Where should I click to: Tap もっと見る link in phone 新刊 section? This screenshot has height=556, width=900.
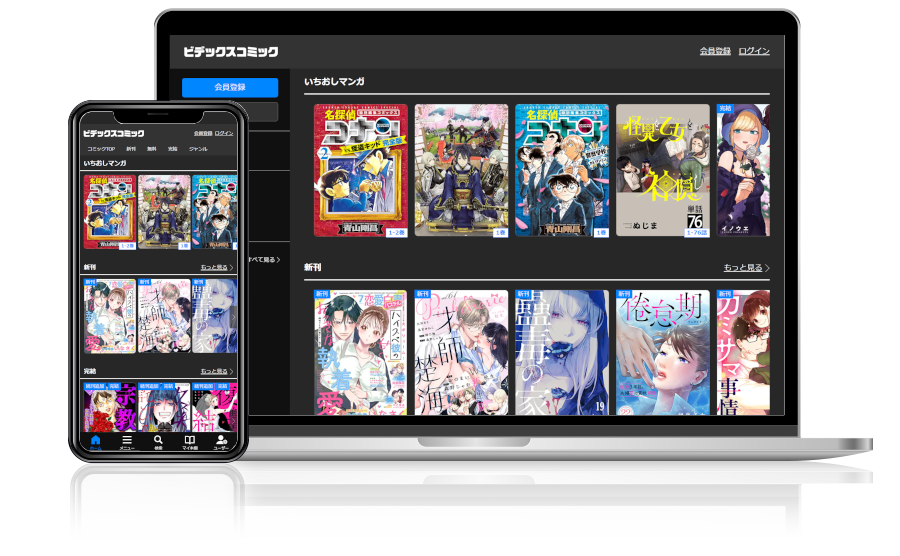click(x=214, y=268)
